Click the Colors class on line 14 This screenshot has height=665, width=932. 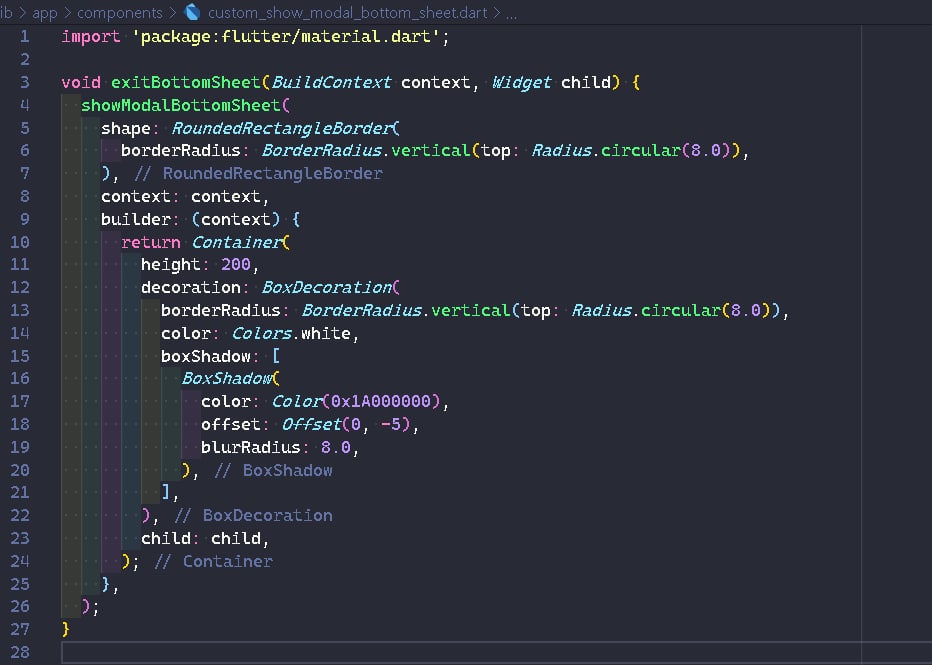(x=261, y=333)
